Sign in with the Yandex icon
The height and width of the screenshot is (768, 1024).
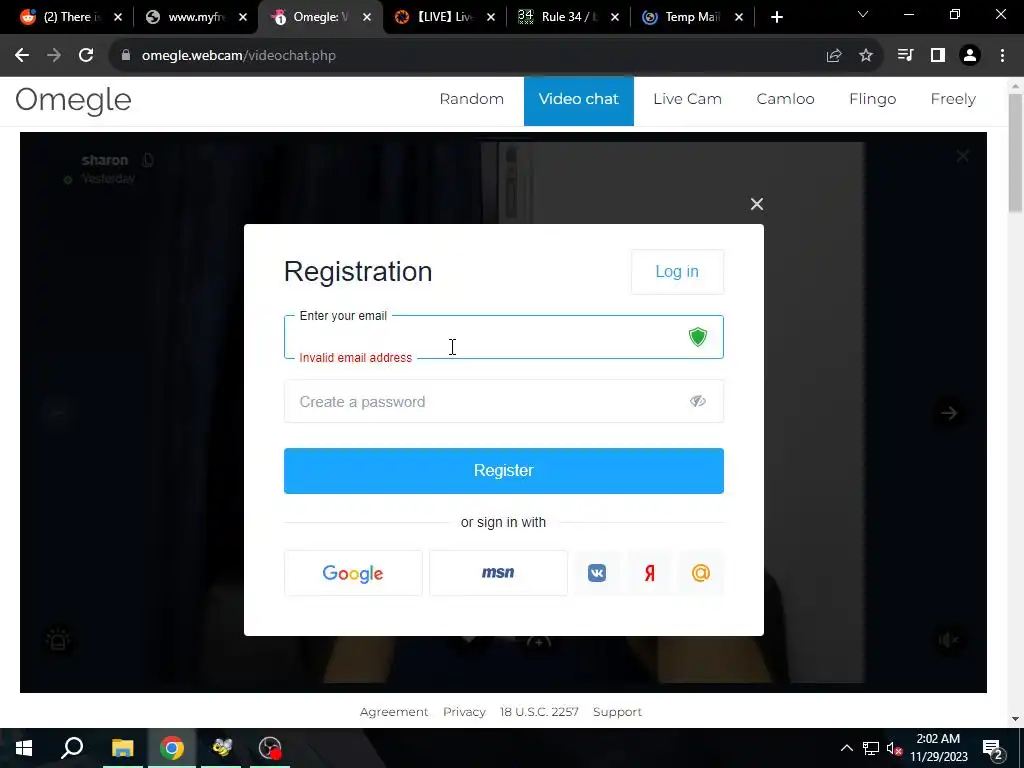tap(649, 573)
